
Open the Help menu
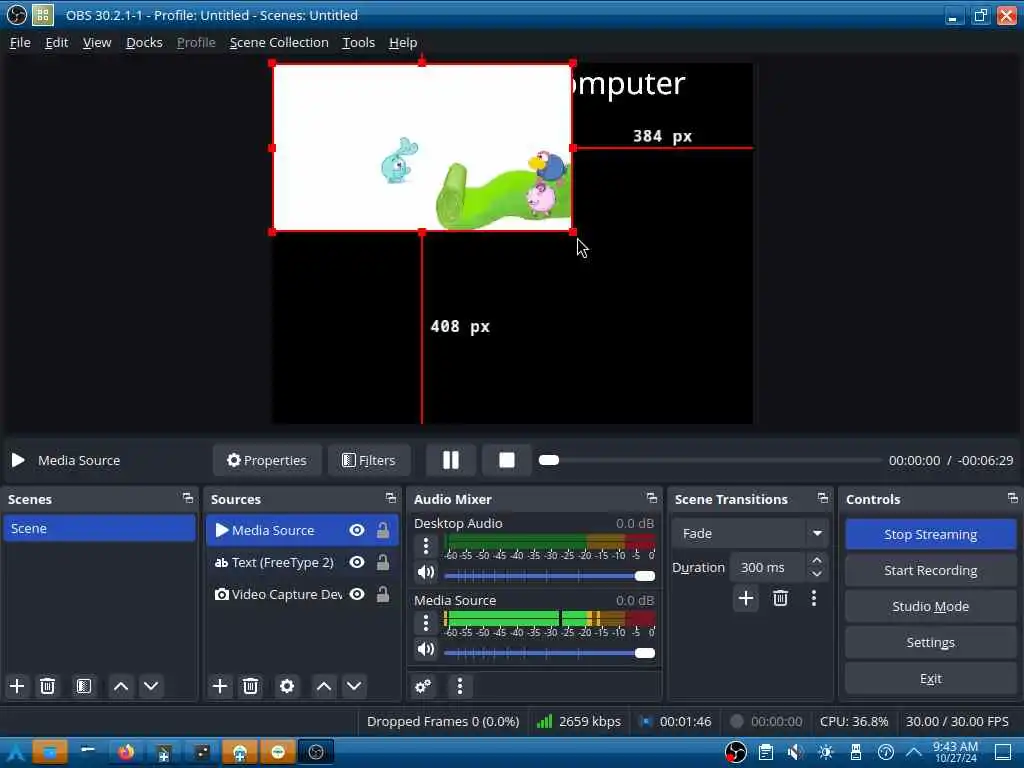coord(403,42)
